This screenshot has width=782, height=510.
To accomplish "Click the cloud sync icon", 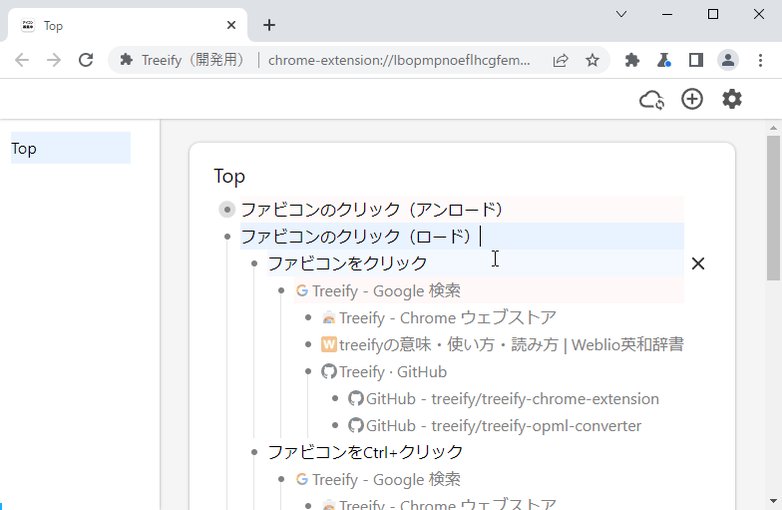I will (651, 99).
